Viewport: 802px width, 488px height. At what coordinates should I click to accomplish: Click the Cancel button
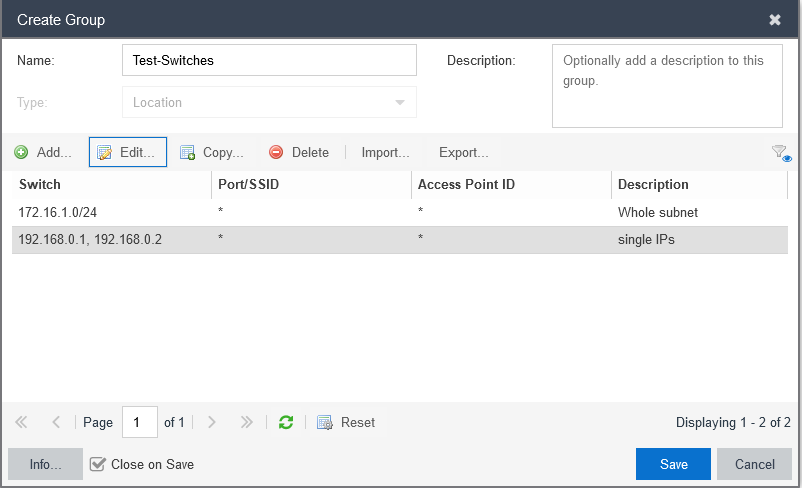(754, 464)
